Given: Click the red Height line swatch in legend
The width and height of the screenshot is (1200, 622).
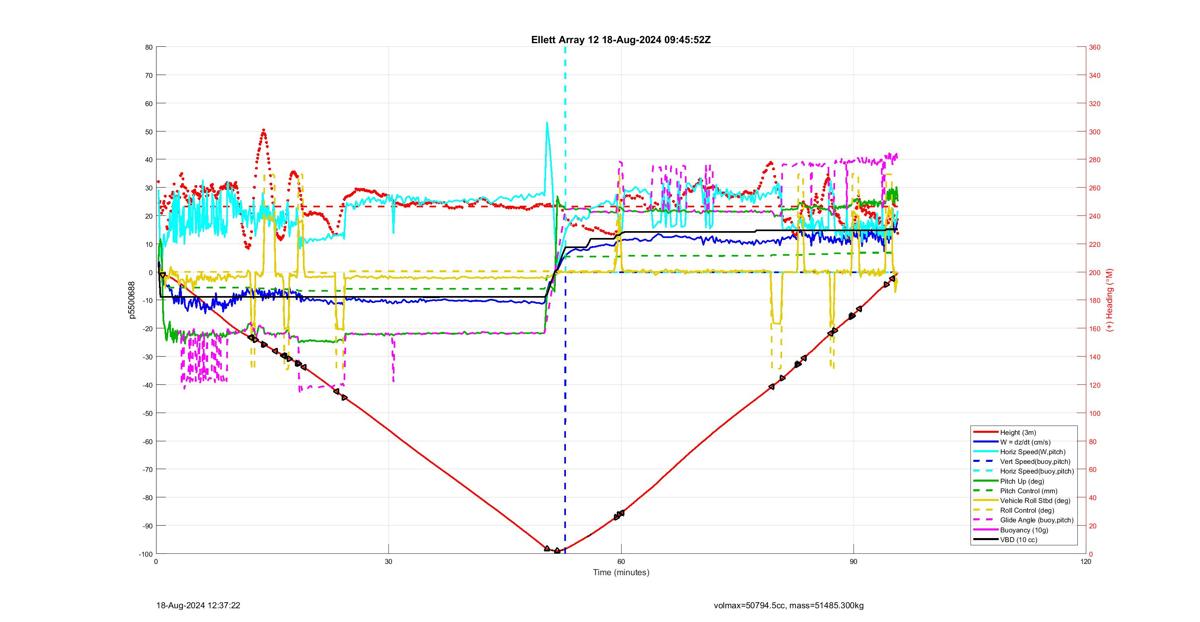Looking at the screenshot, I should tap(984, 431).
